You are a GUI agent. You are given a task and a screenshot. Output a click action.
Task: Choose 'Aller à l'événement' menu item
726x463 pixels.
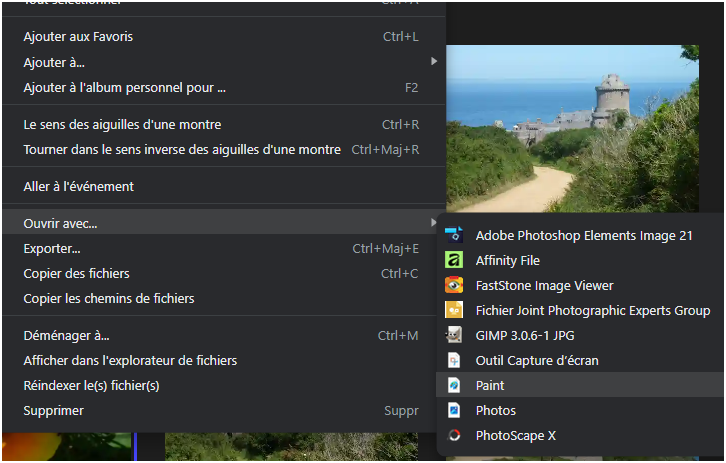pyautogui.click(x=78, y=187)
